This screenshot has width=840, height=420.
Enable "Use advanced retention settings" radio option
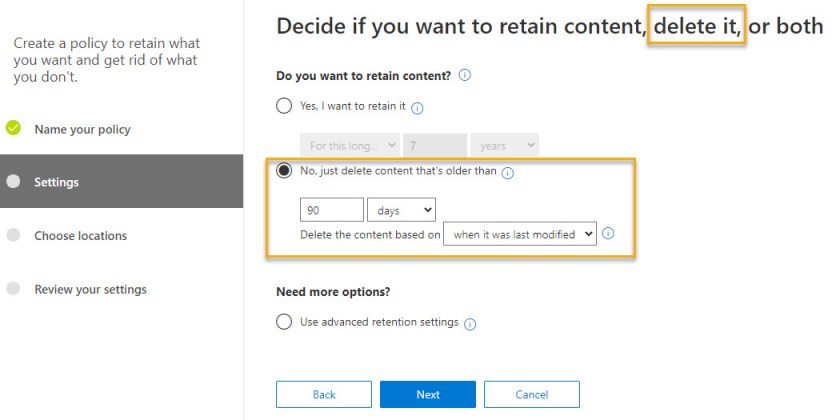(284, 322)
